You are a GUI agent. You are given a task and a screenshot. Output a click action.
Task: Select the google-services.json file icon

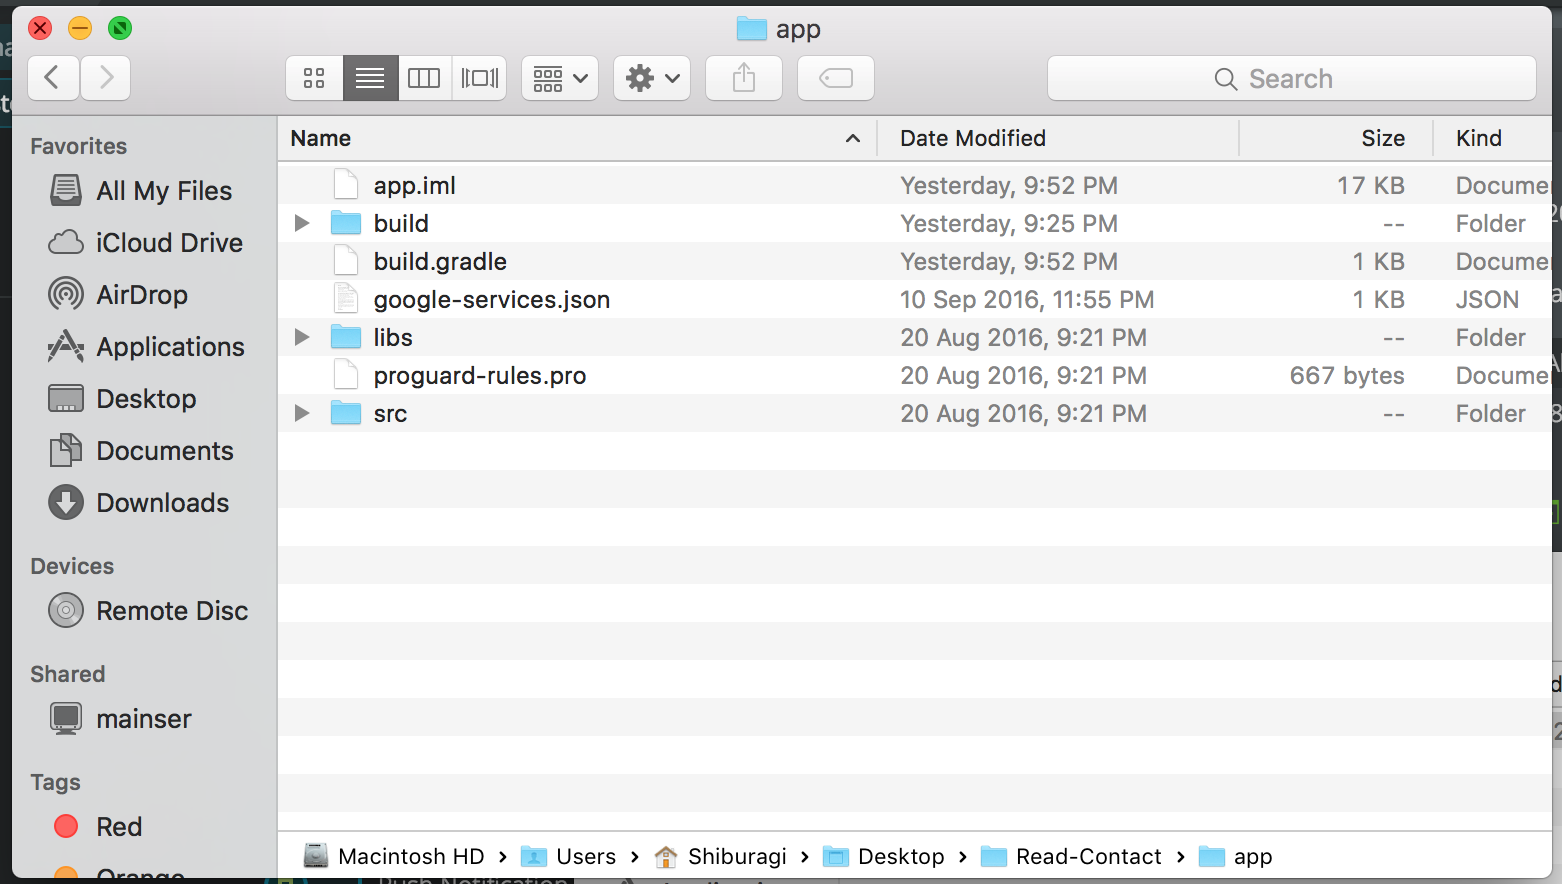[346, 299]
